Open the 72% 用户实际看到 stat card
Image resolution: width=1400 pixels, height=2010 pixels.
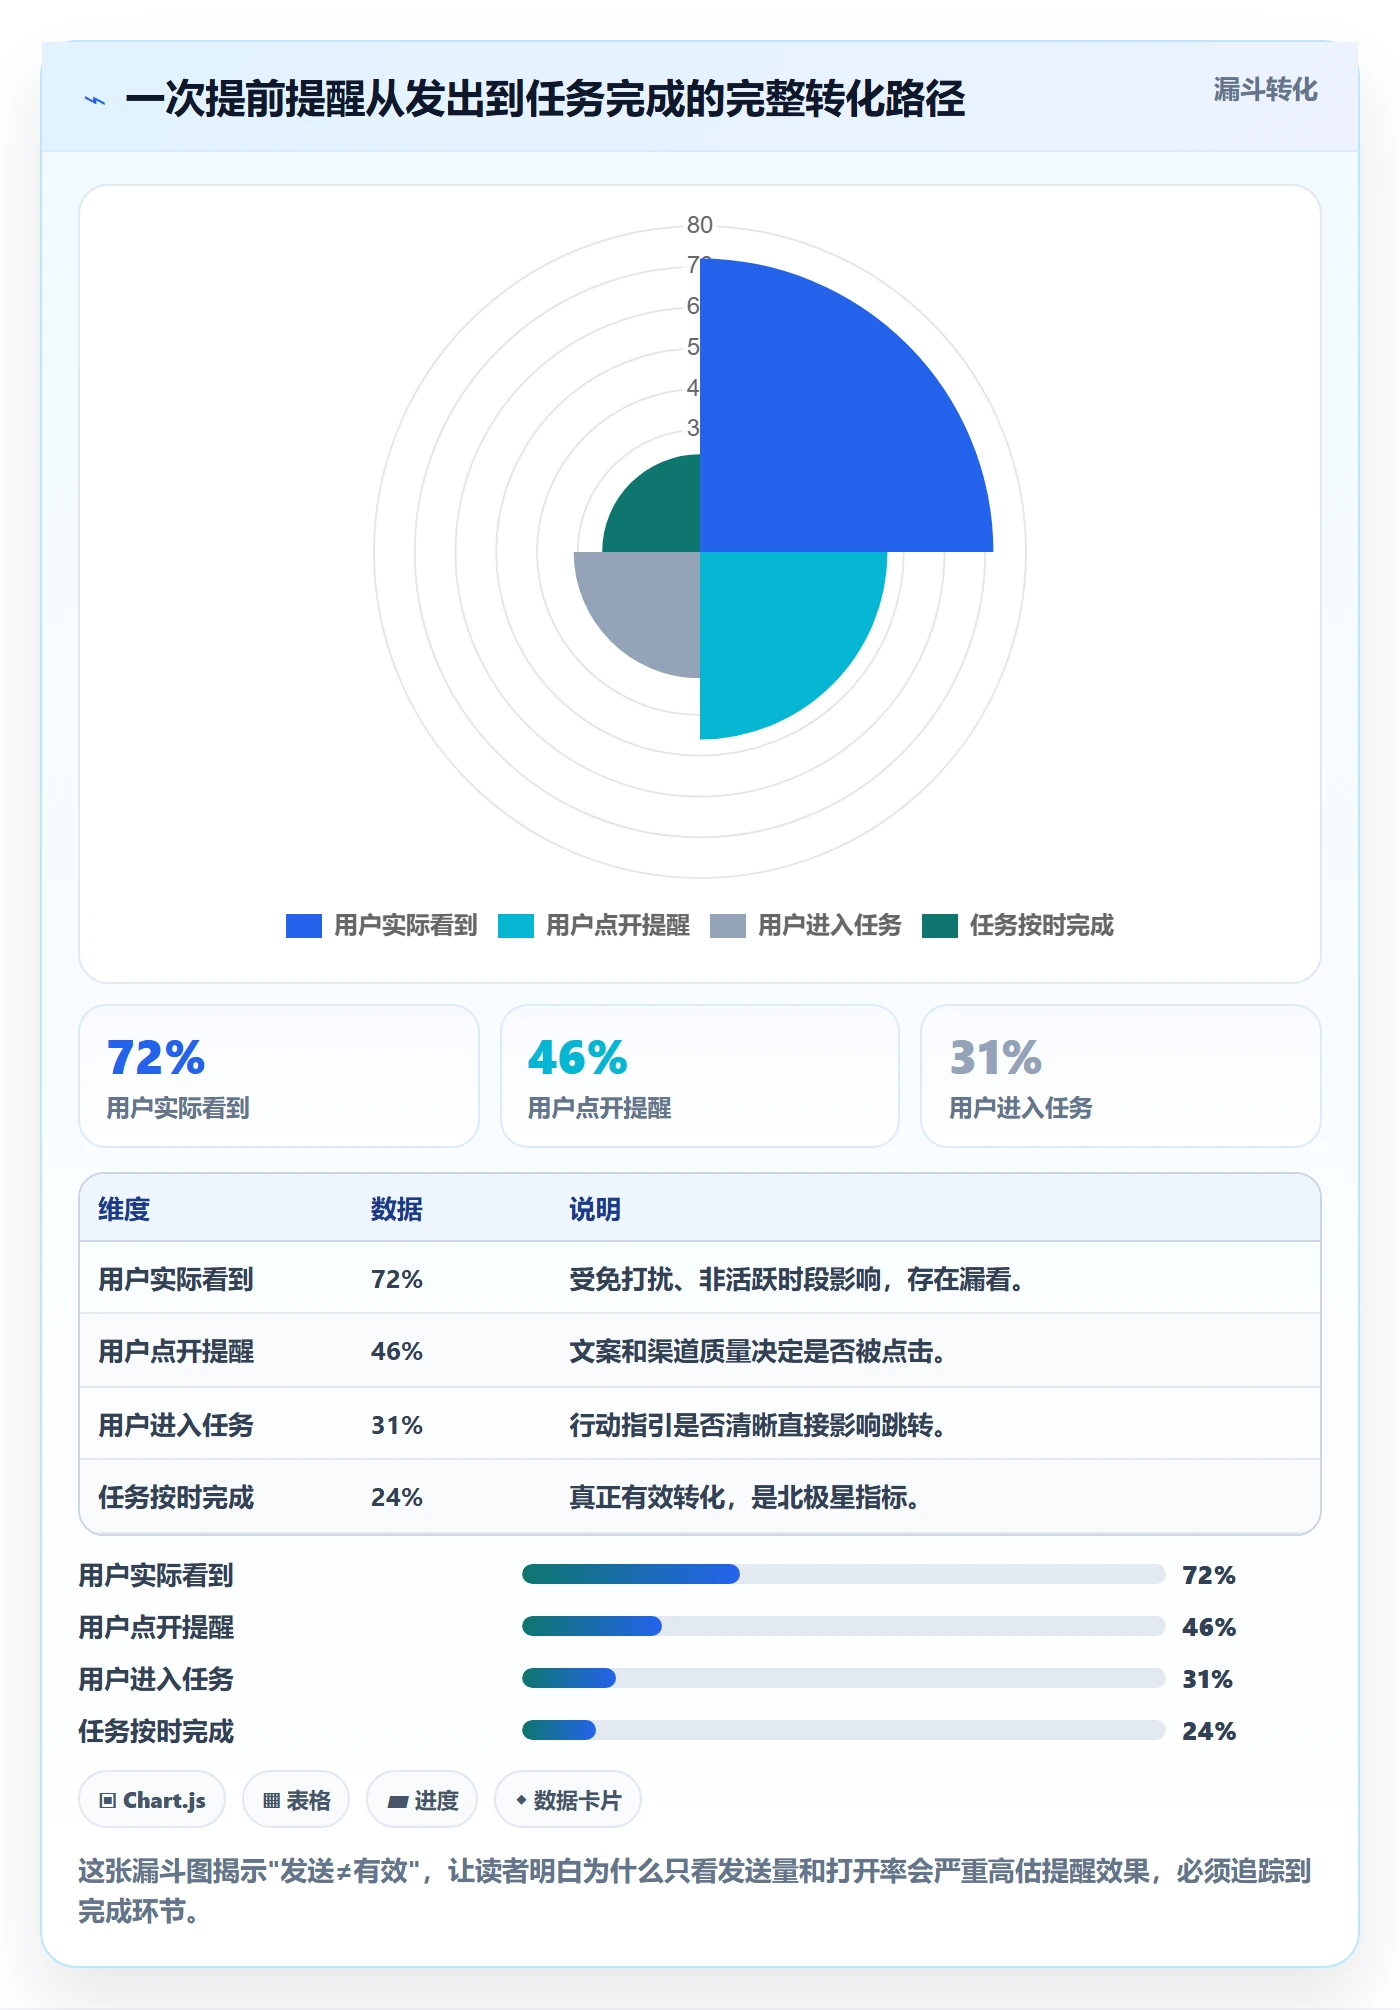point(279,1076)
